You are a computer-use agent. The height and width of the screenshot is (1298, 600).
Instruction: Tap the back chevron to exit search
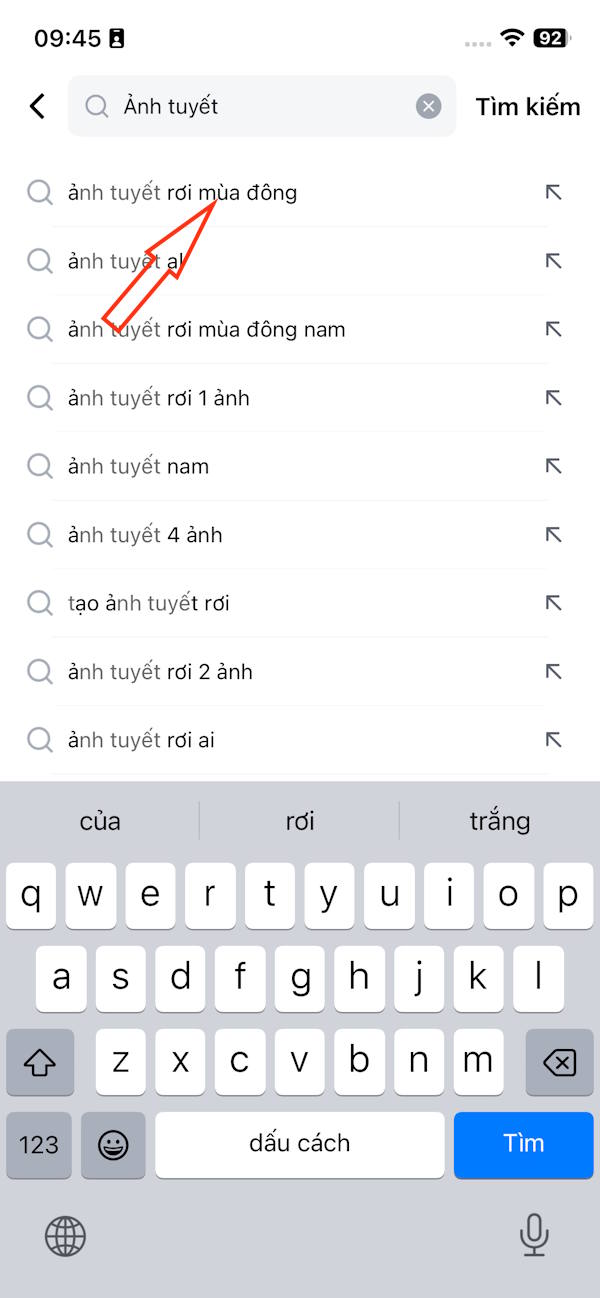click(x=37, y=105)
